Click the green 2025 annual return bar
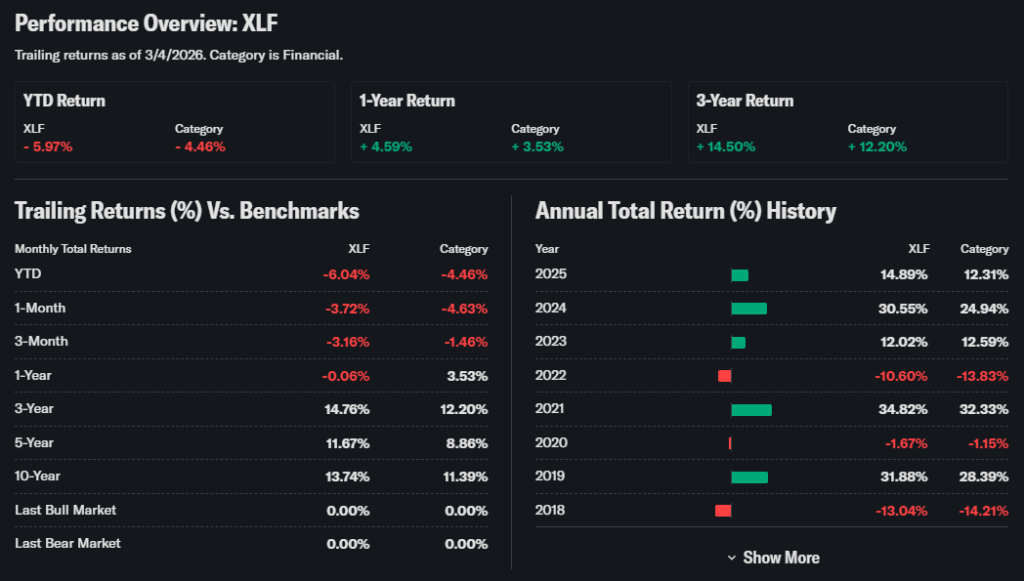This screenshot has height=581, width=1024. [739, 275]
